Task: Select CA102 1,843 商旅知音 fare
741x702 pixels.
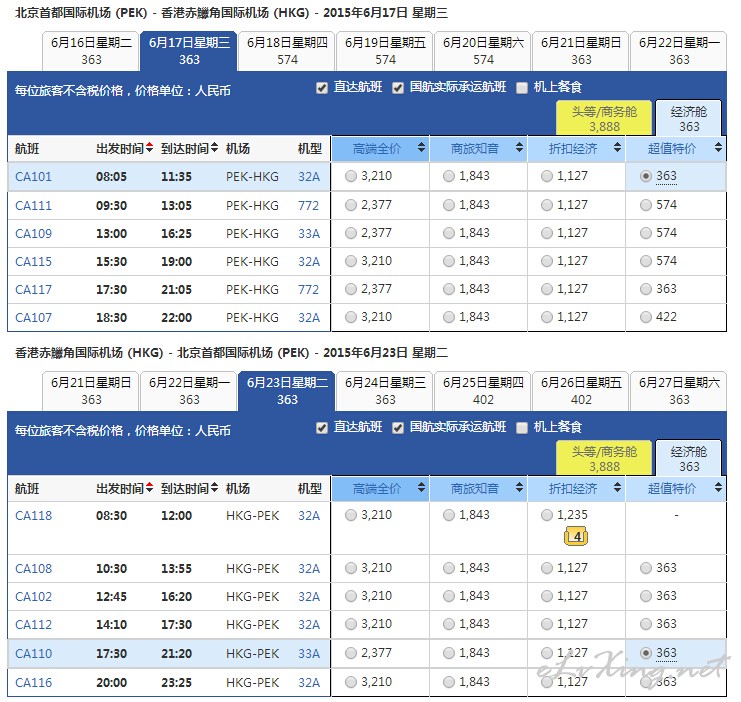Action: pyautogui.click(x=449, y=596)
